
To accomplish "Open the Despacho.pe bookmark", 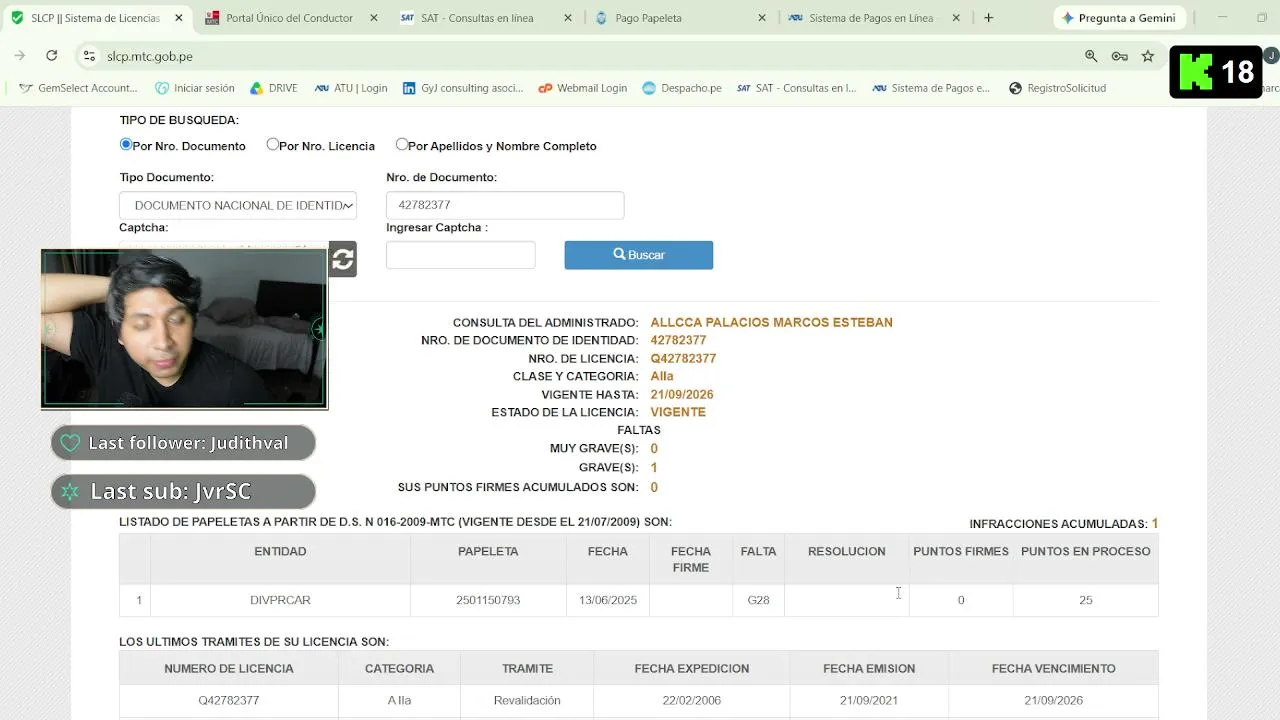I will pos(682,88).
